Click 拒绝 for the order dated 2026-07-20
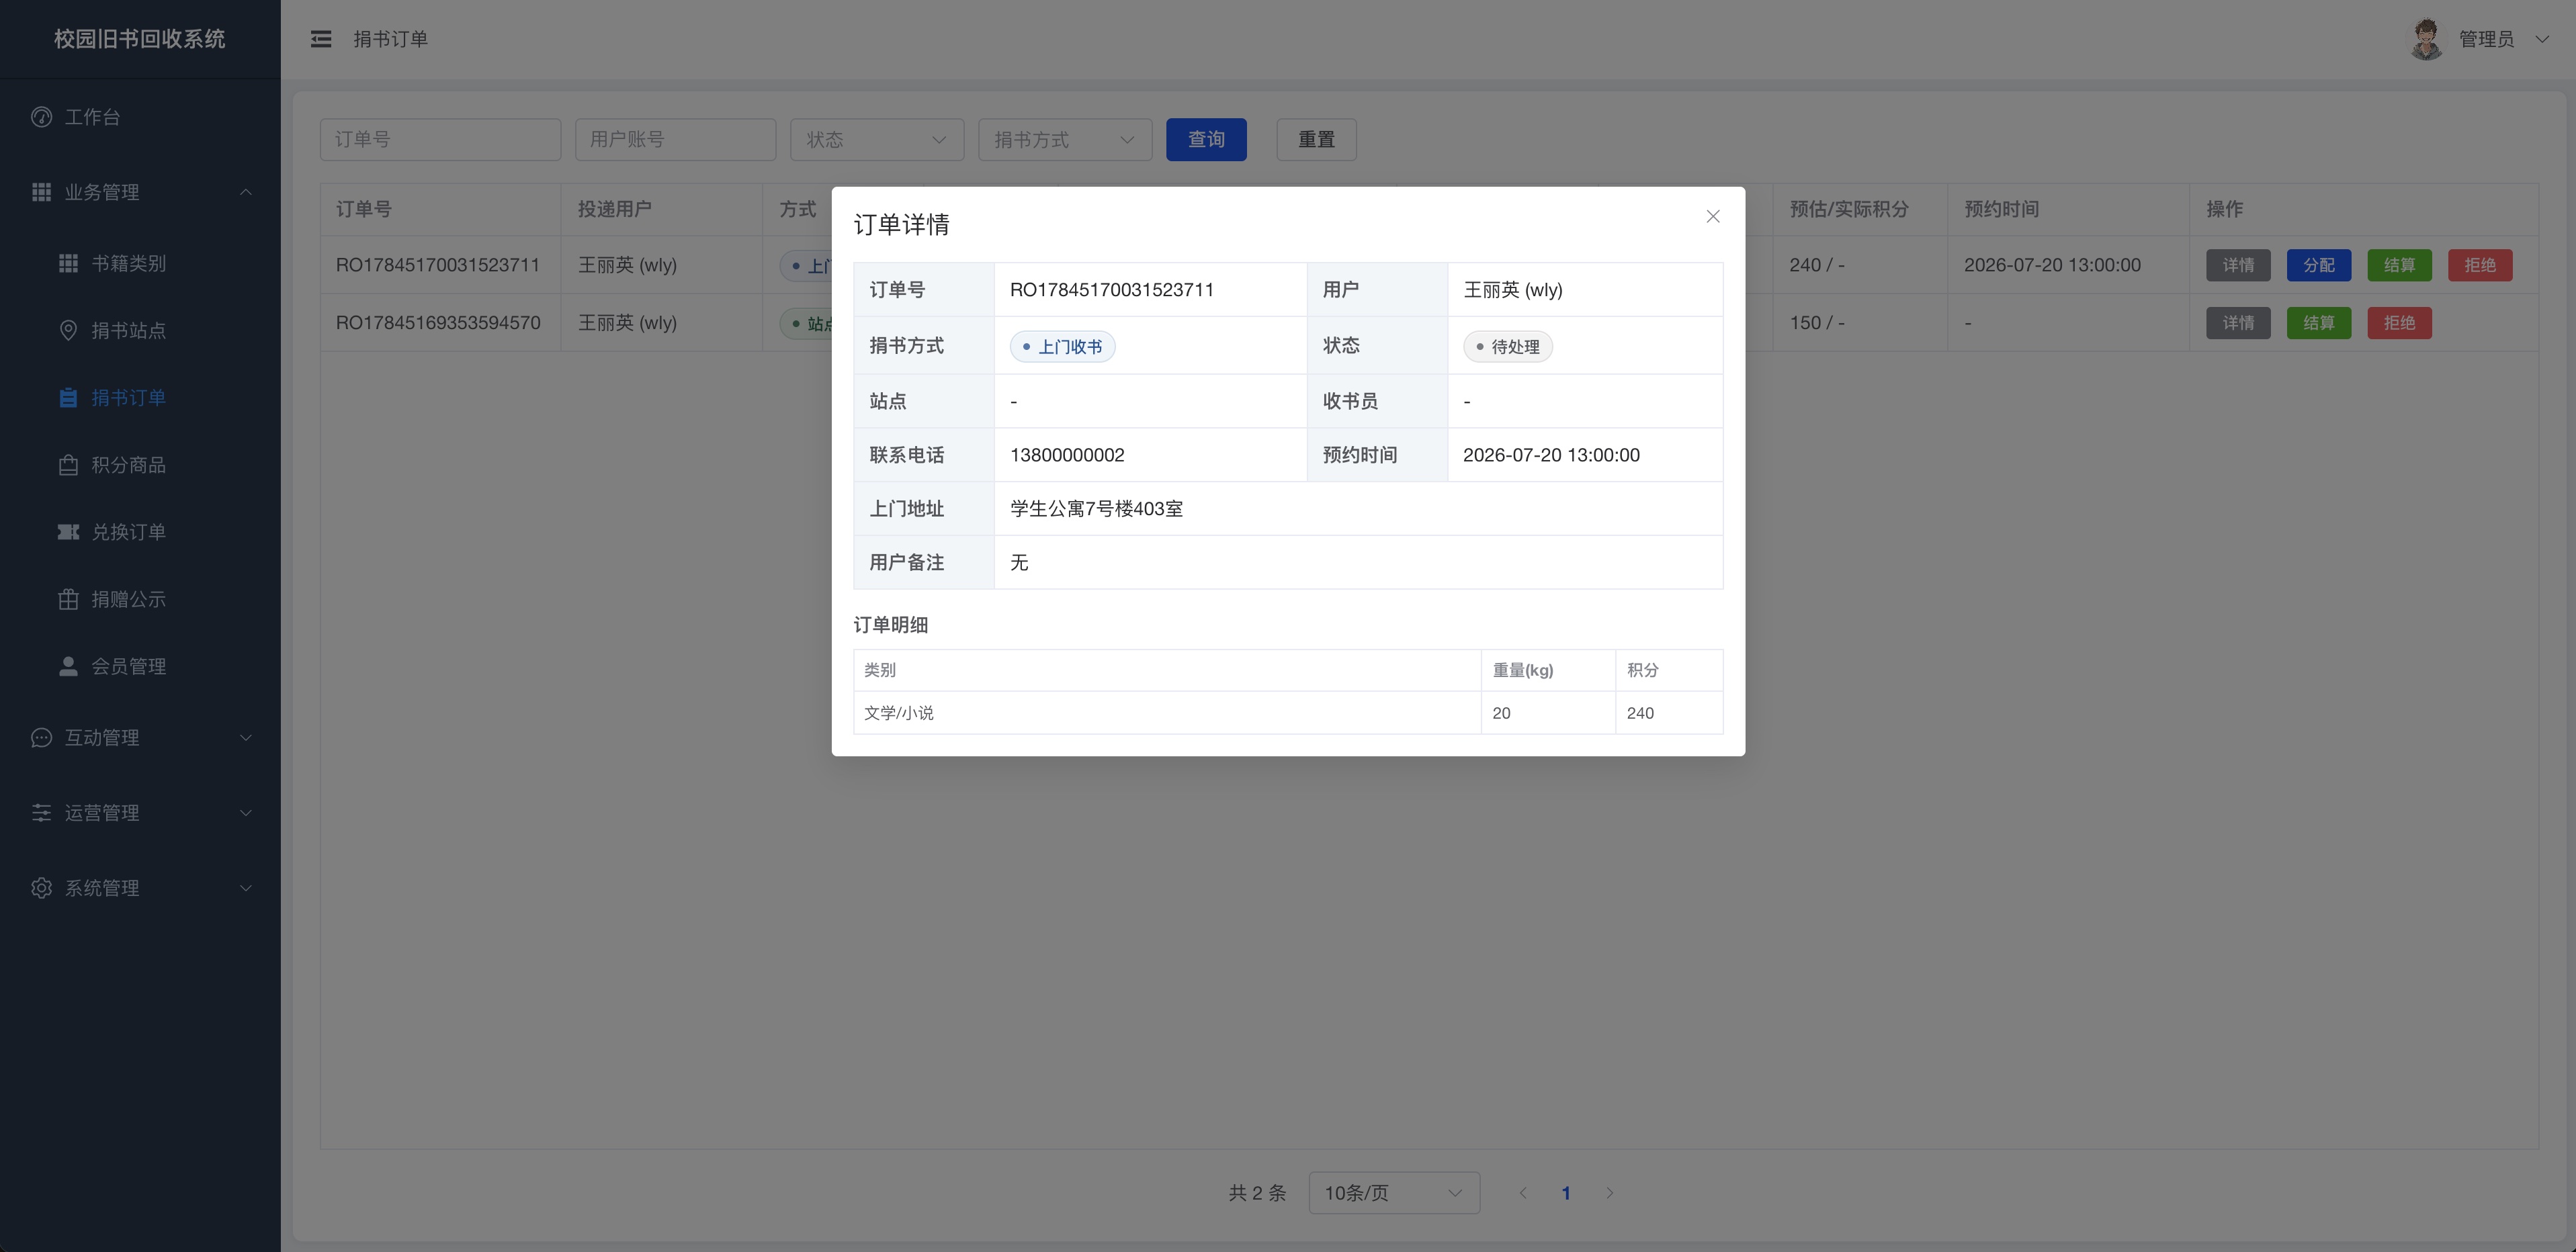Viewport: 2576px width, 1252px height. (2480, 265)
